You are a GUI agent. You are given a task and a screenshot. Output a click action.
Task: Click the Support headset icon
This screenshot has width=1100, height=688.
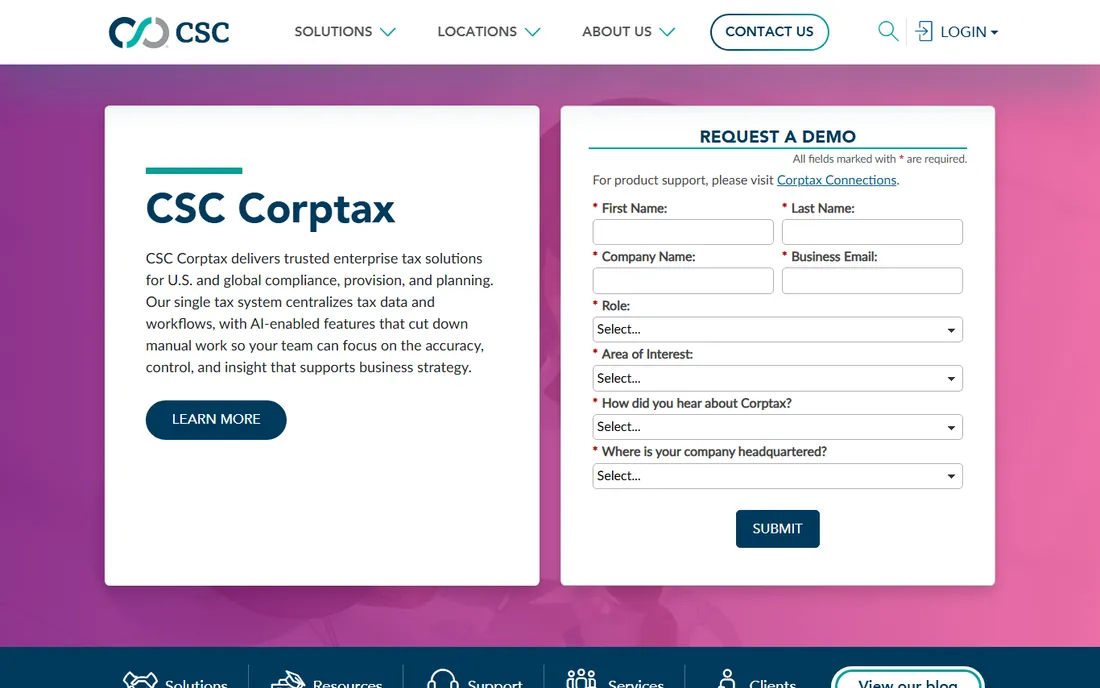click(443, 679)
